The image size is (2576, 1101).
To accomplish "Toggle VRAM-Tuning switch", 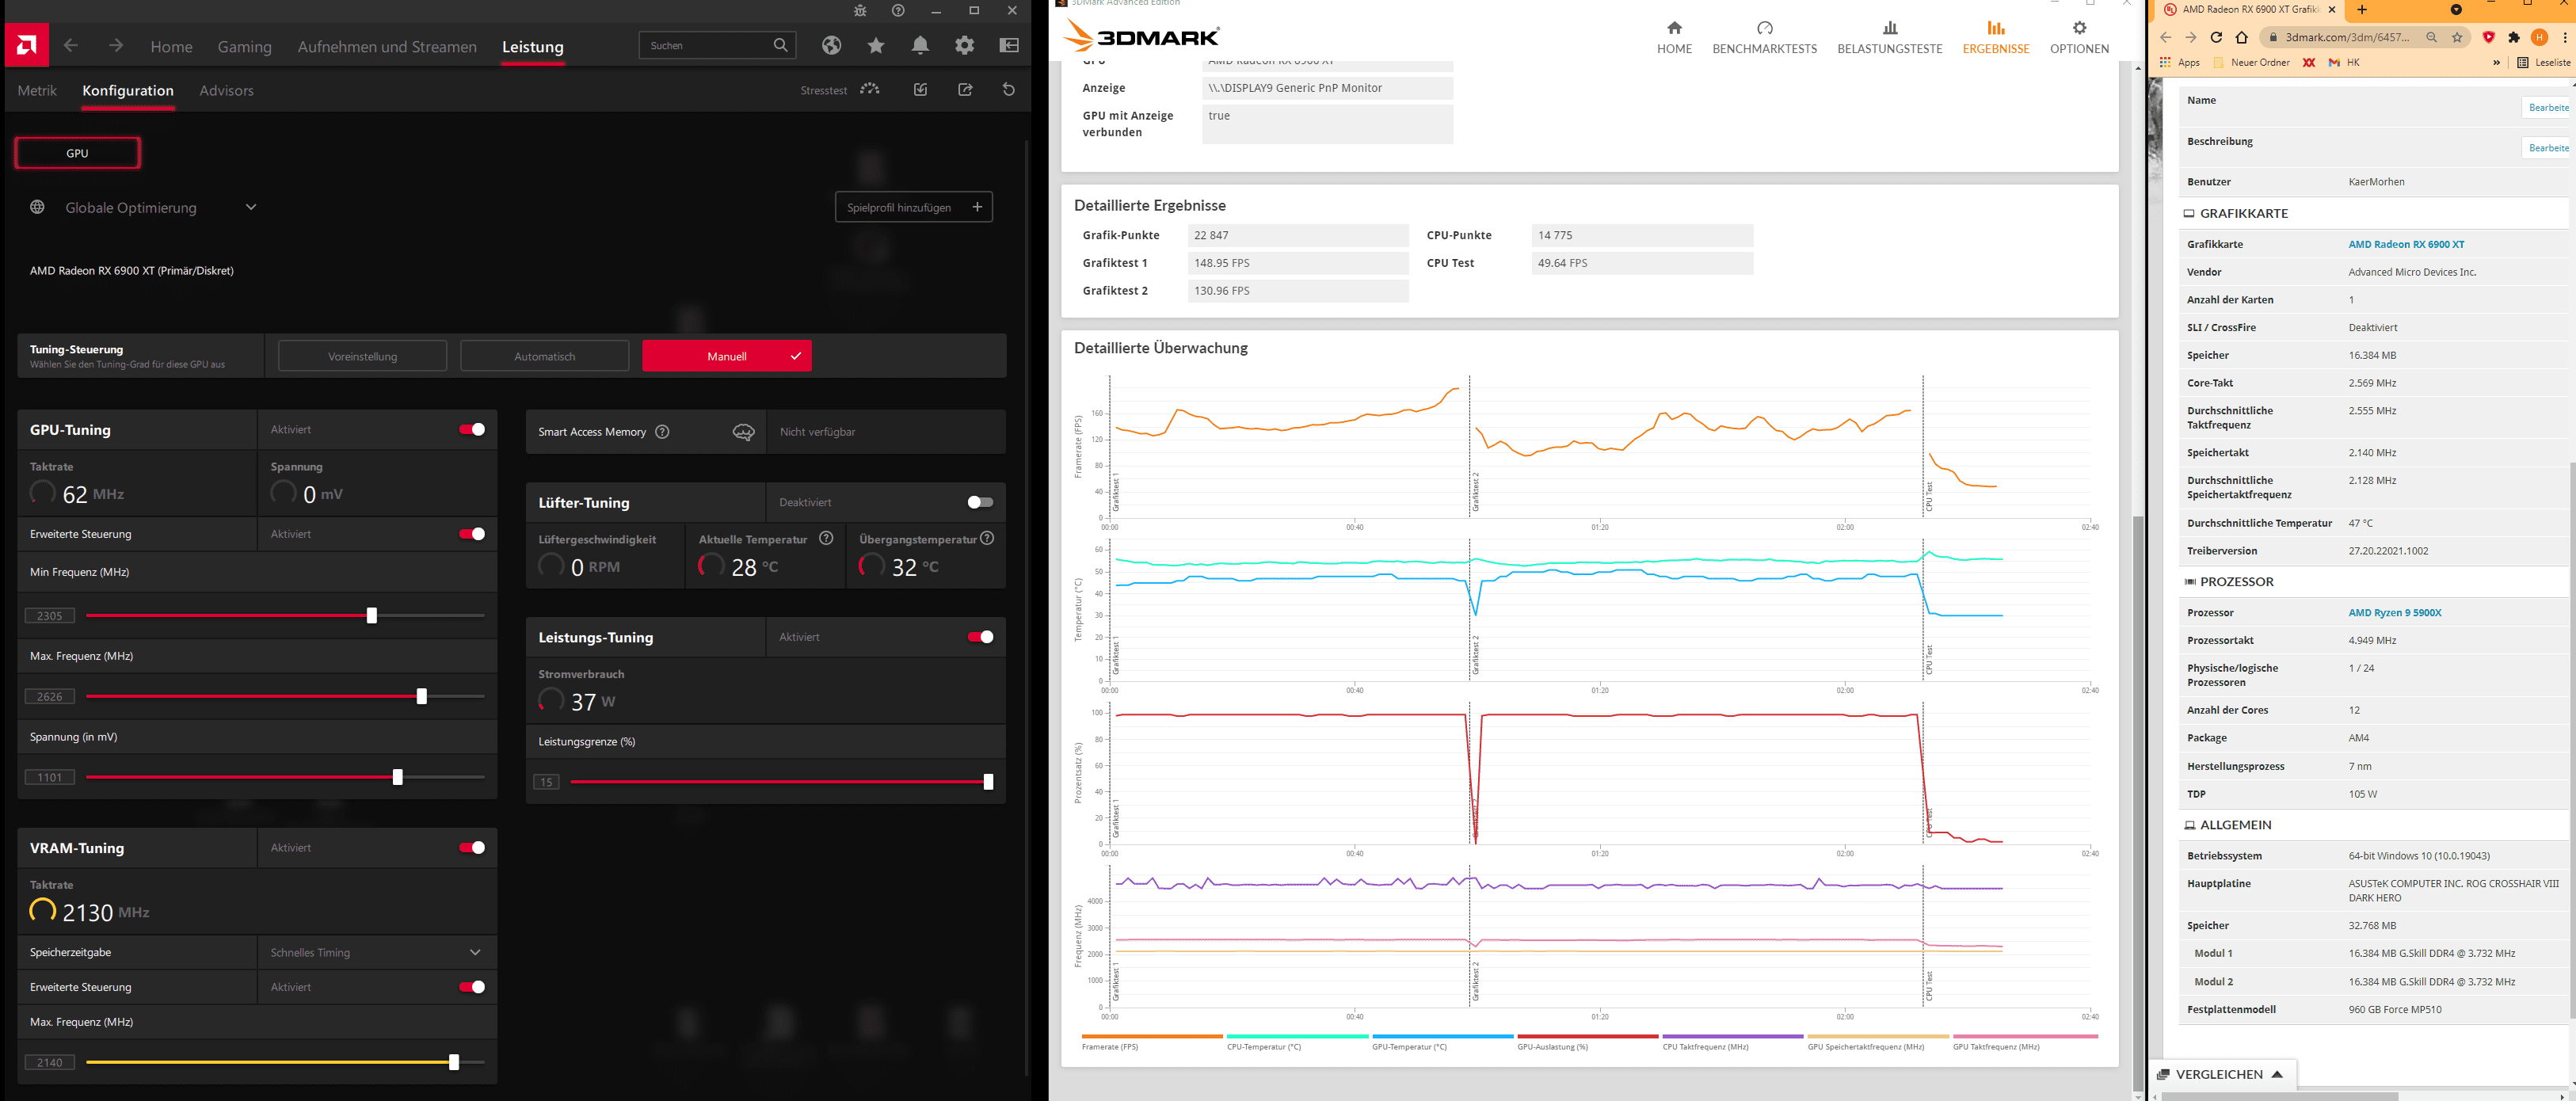I will click(472, 847).
